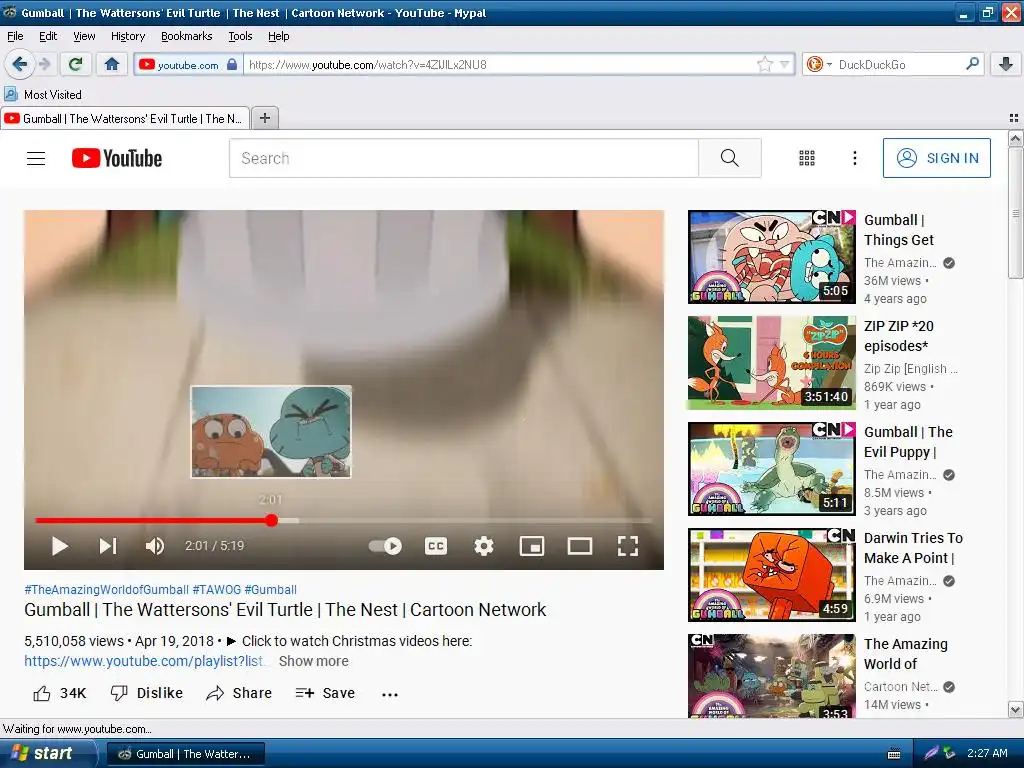Click the SIGN IN button
Image resolution: width=1024 pixels, height=768 pixels.
pyautogui.click(x=936, y=158)
